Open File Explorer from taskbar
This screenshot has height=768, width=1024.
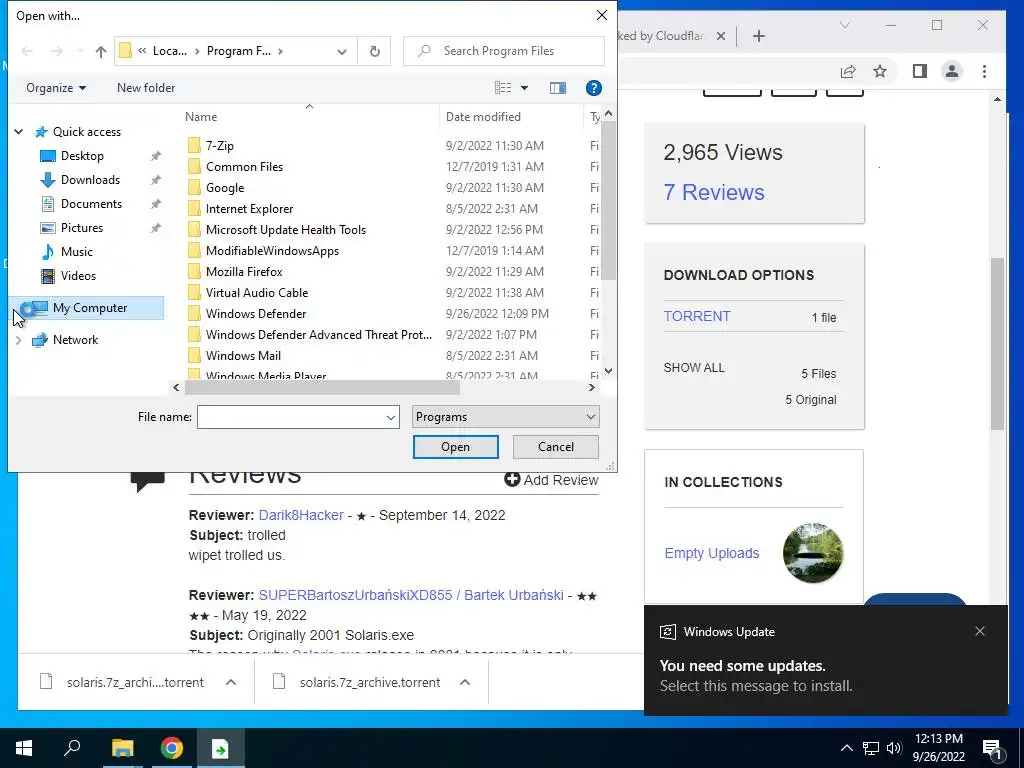click(122, 748)
